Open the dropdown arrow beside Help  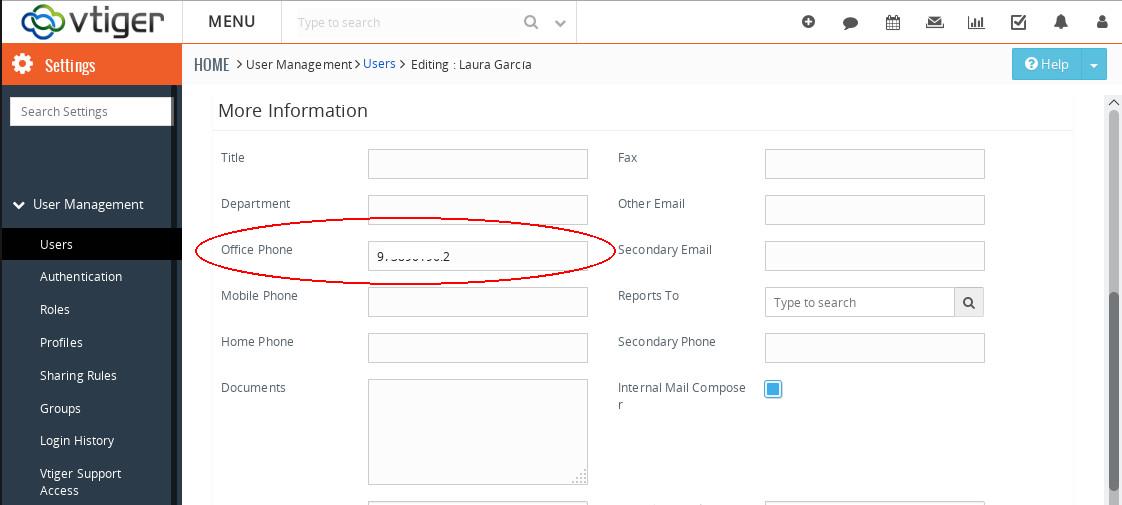(x=1093, y=64)
